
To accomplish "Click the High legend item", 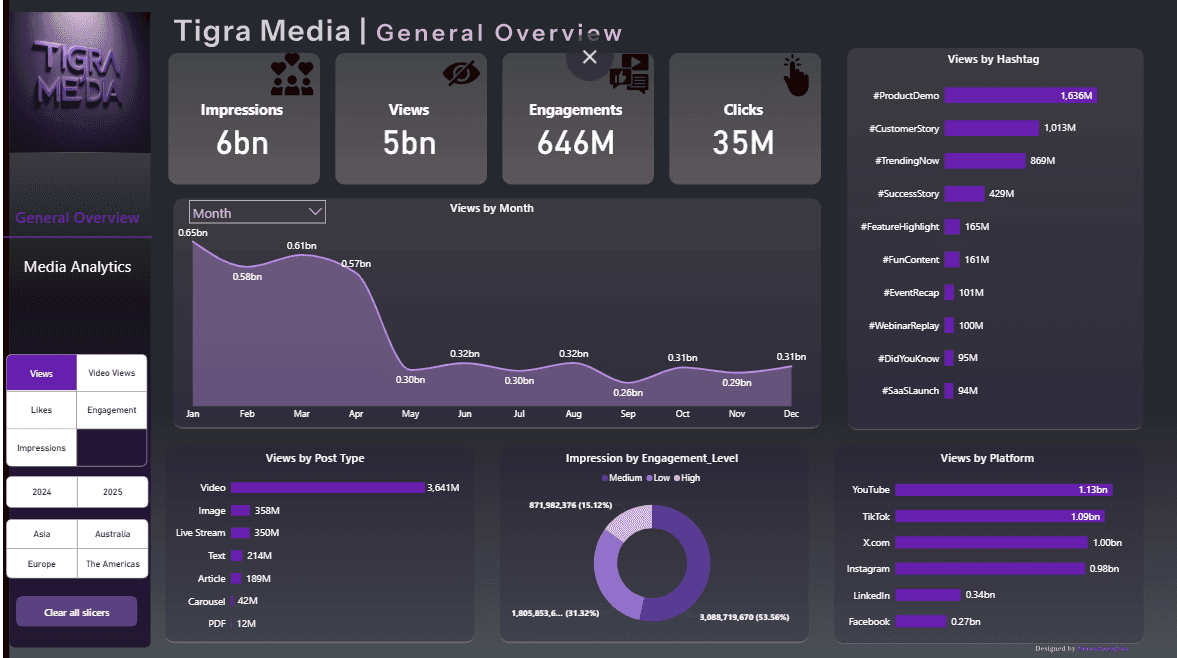I will coord(687,478).
